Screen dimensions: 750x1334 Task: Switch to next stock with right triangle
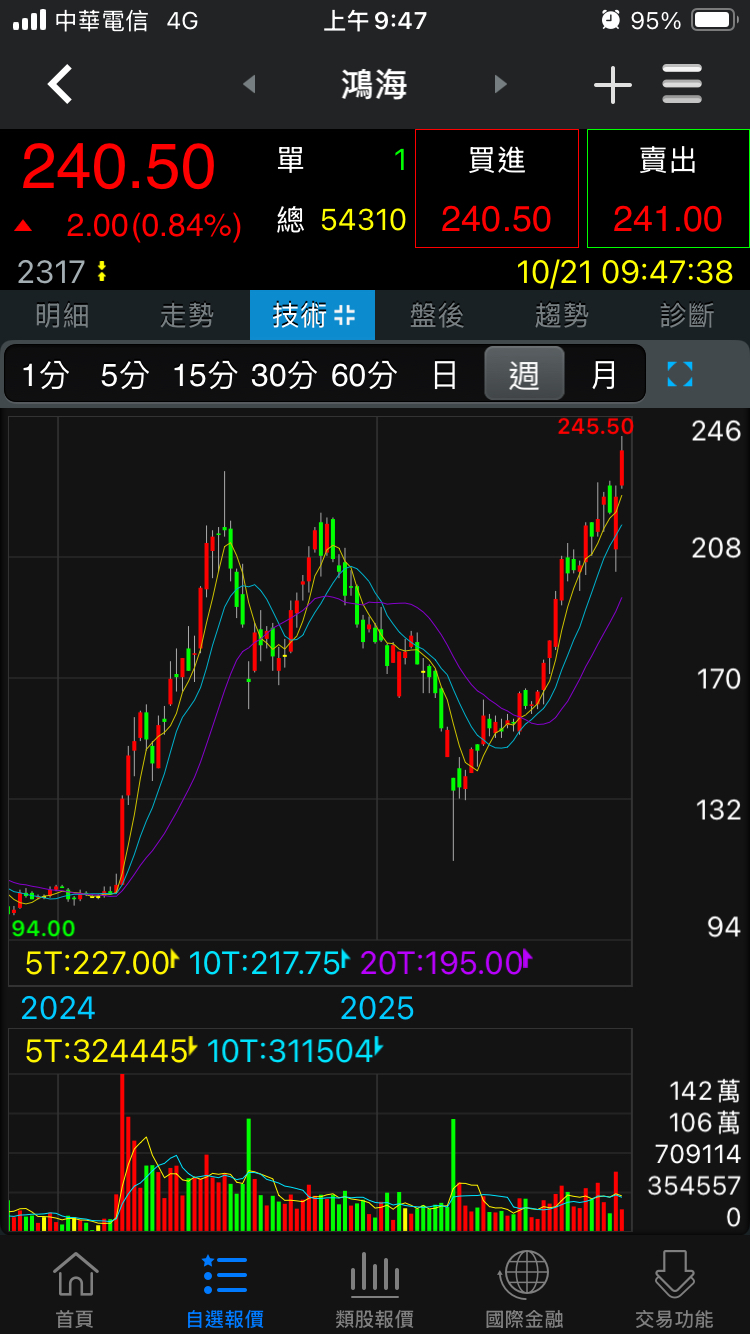point(501,85)
